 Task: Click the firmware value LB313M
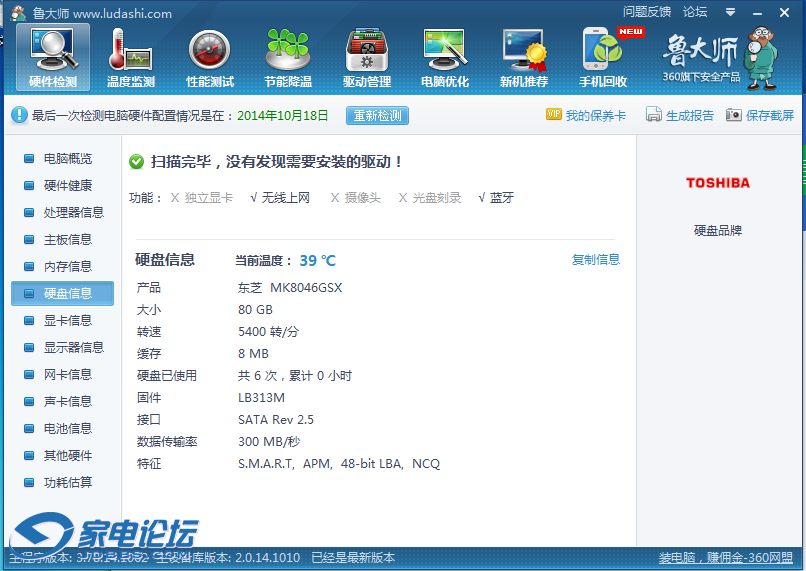click(261, 398)
